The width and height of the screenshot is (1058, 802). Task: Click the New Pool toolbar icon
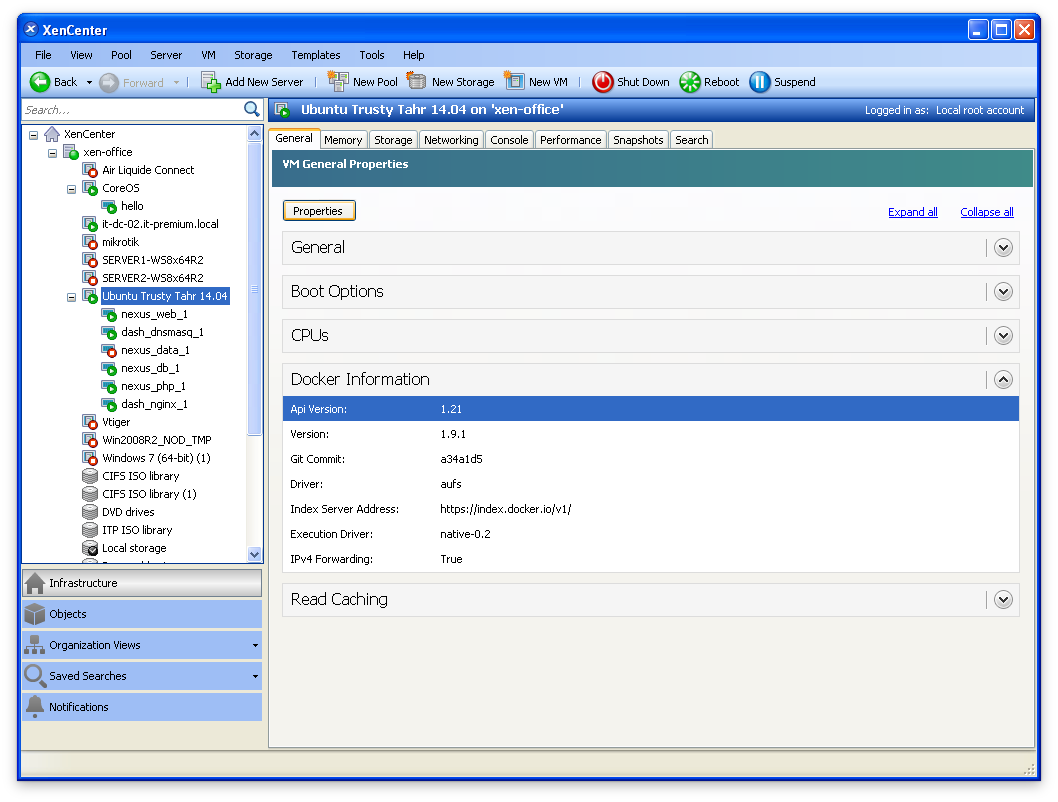tap(338, 82)
